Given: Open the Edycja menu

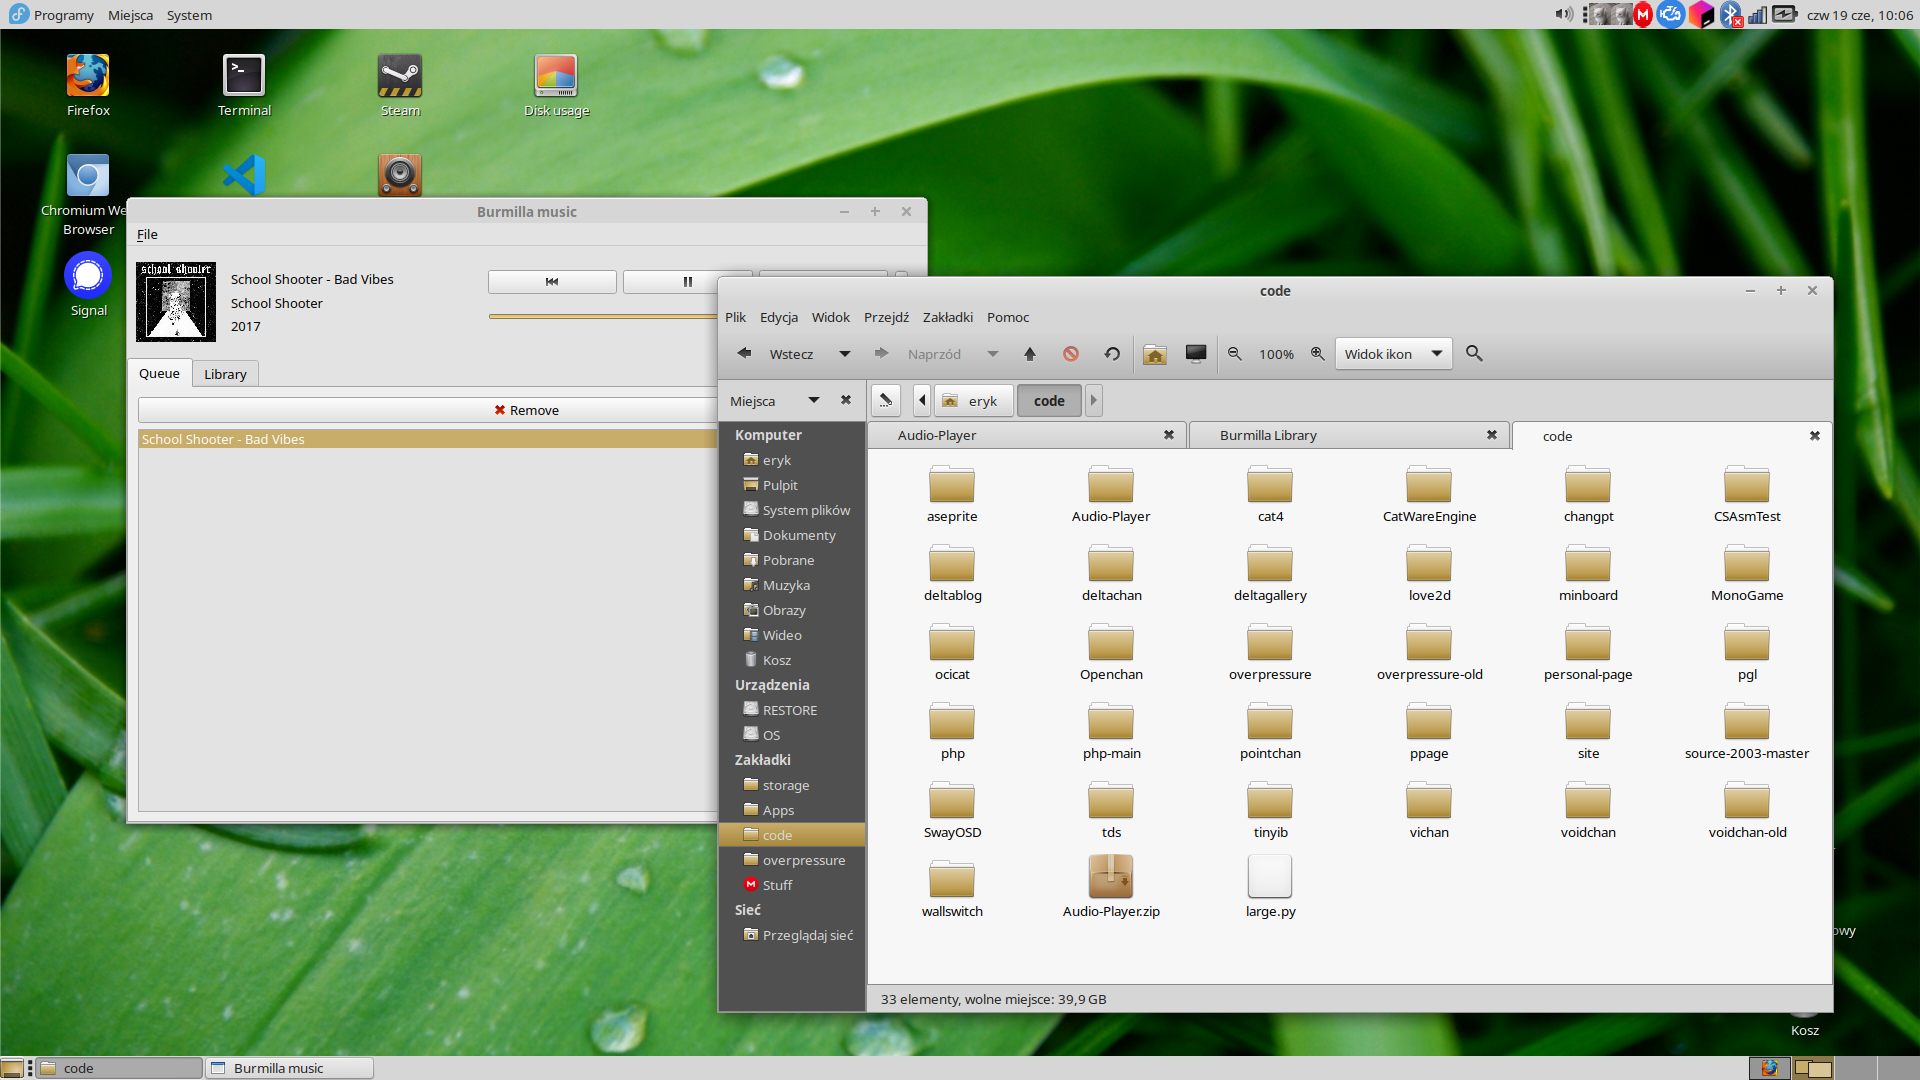Looking at the screenshot, I should [x=779, y=318].
